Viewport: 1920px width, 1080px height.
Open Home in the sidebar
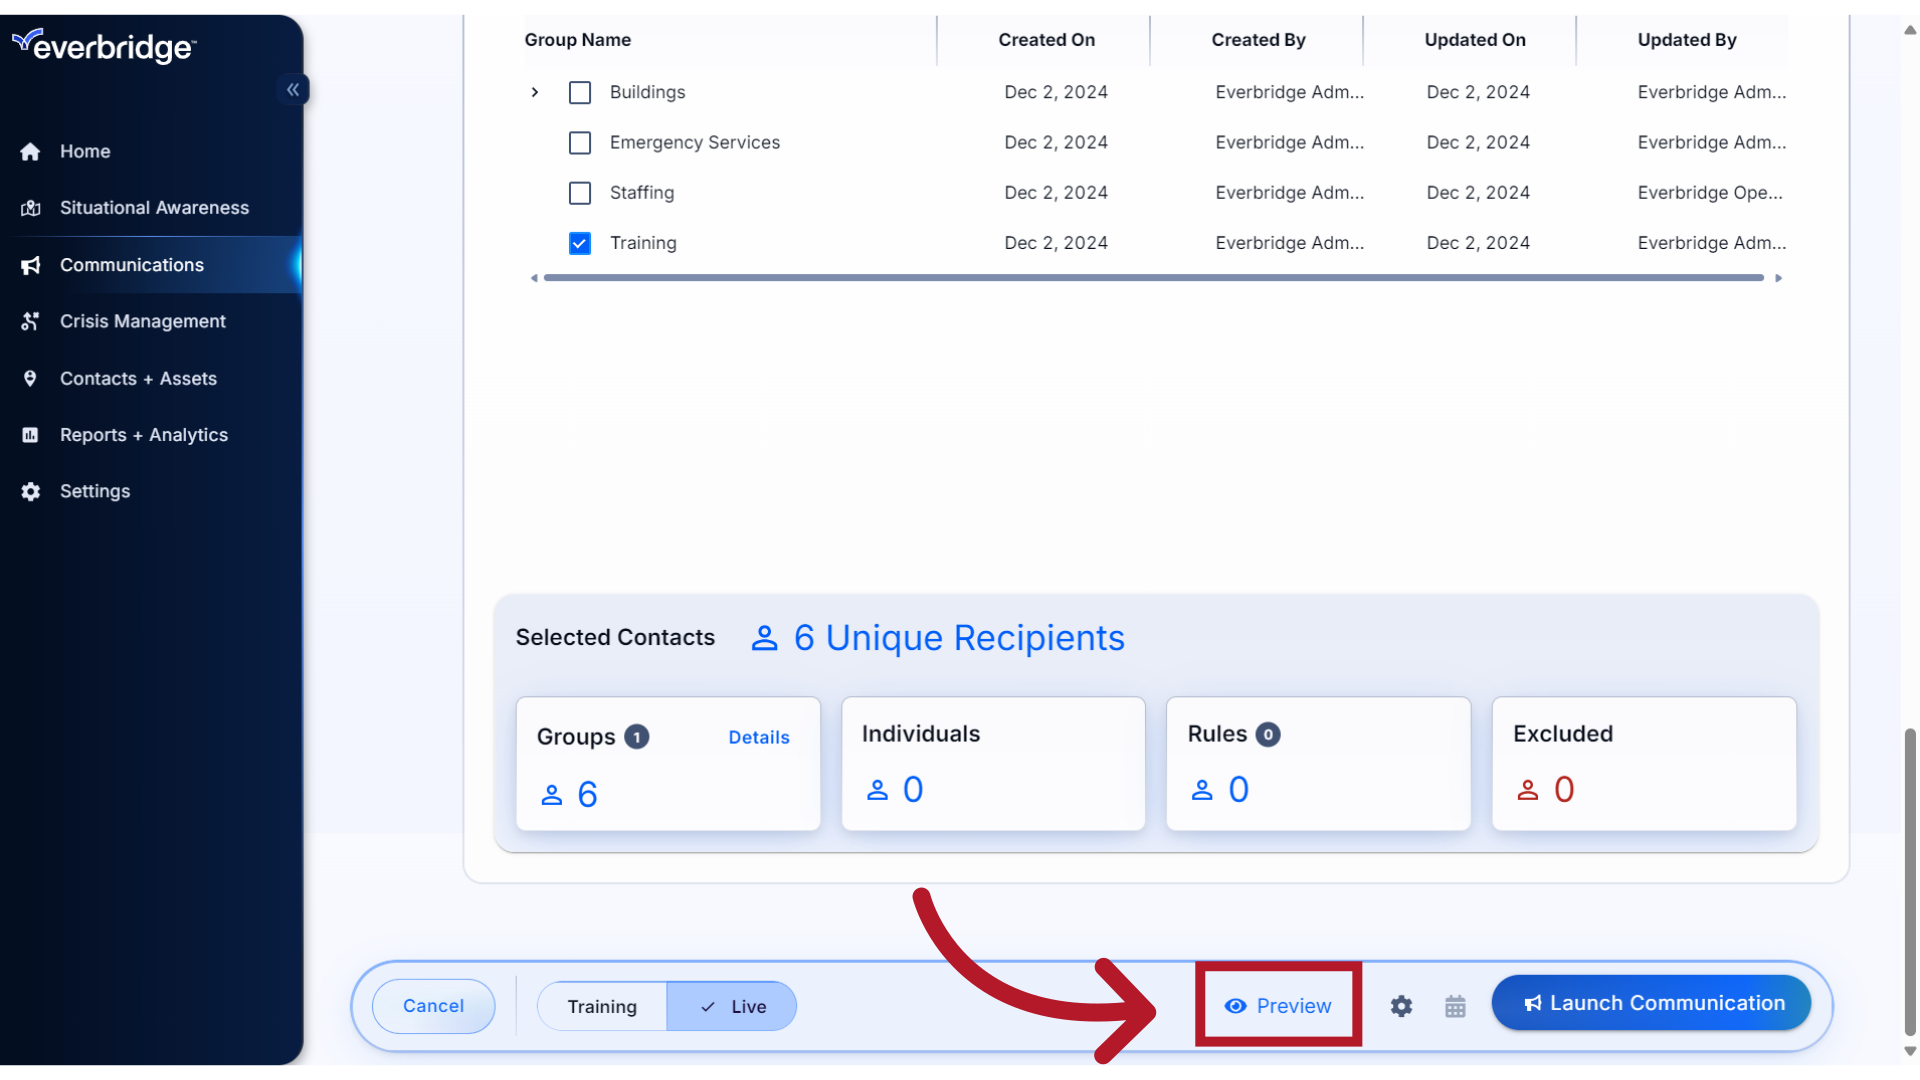[x=151, y=151]
